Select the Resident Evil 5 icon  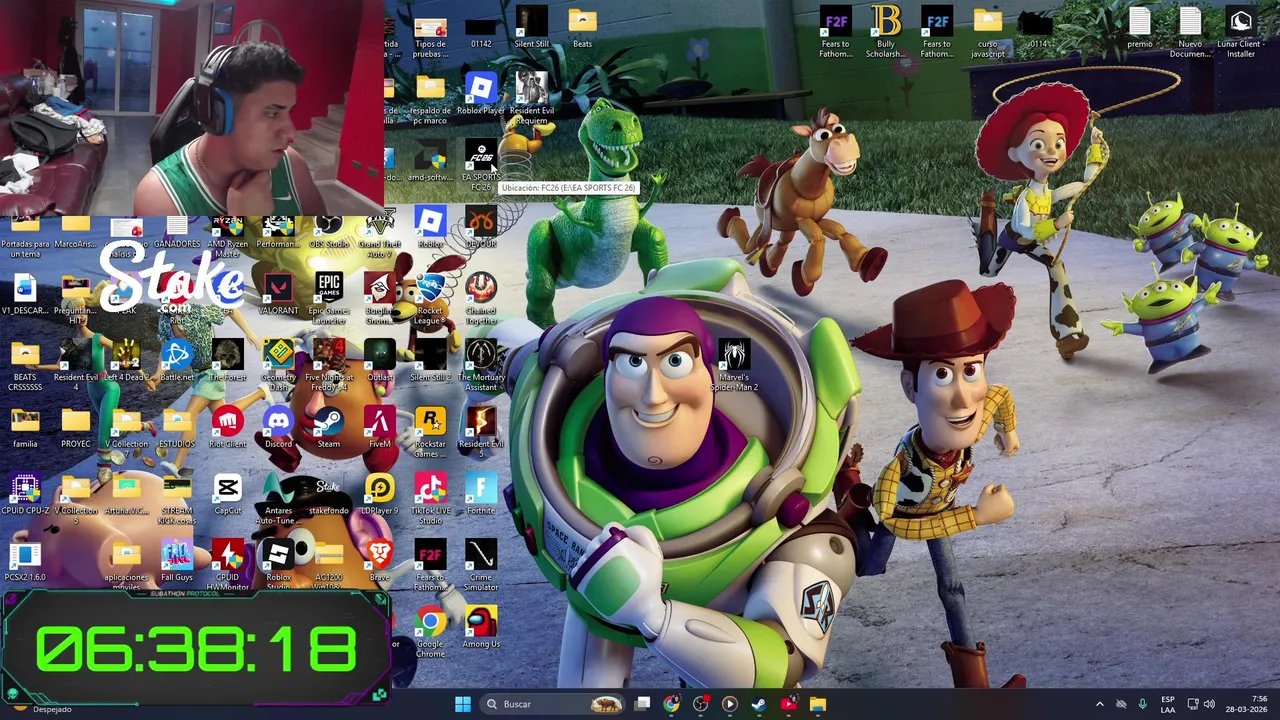tap(481, 432)
